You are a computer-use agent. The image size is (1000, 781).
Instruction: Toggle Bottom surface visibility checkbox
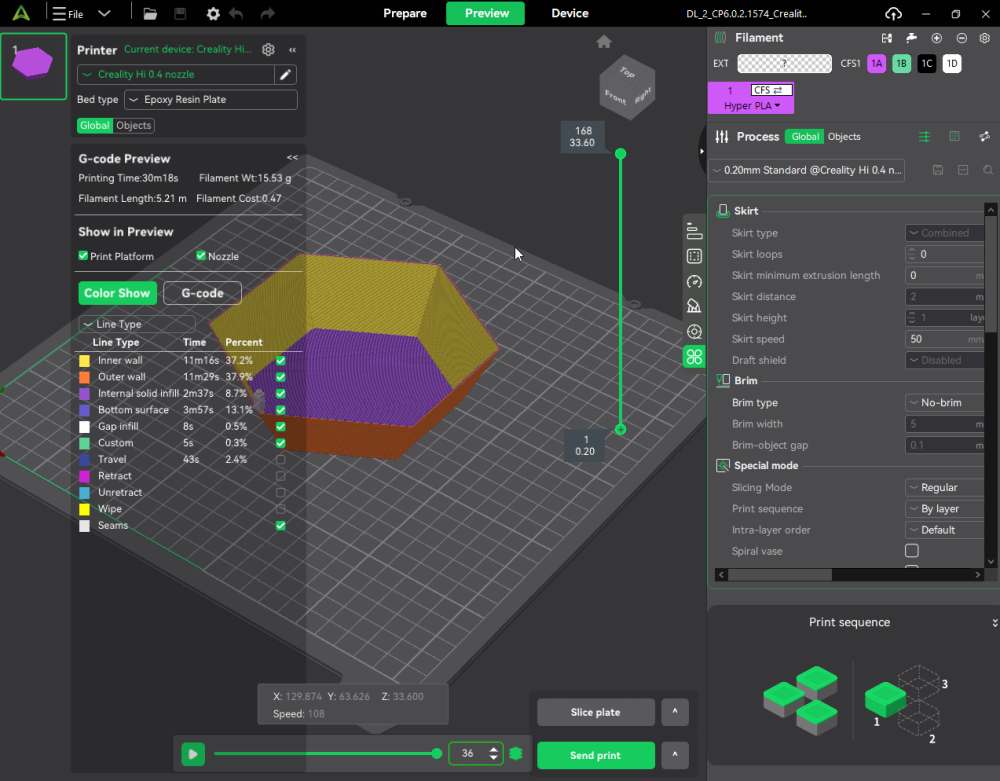281,411
